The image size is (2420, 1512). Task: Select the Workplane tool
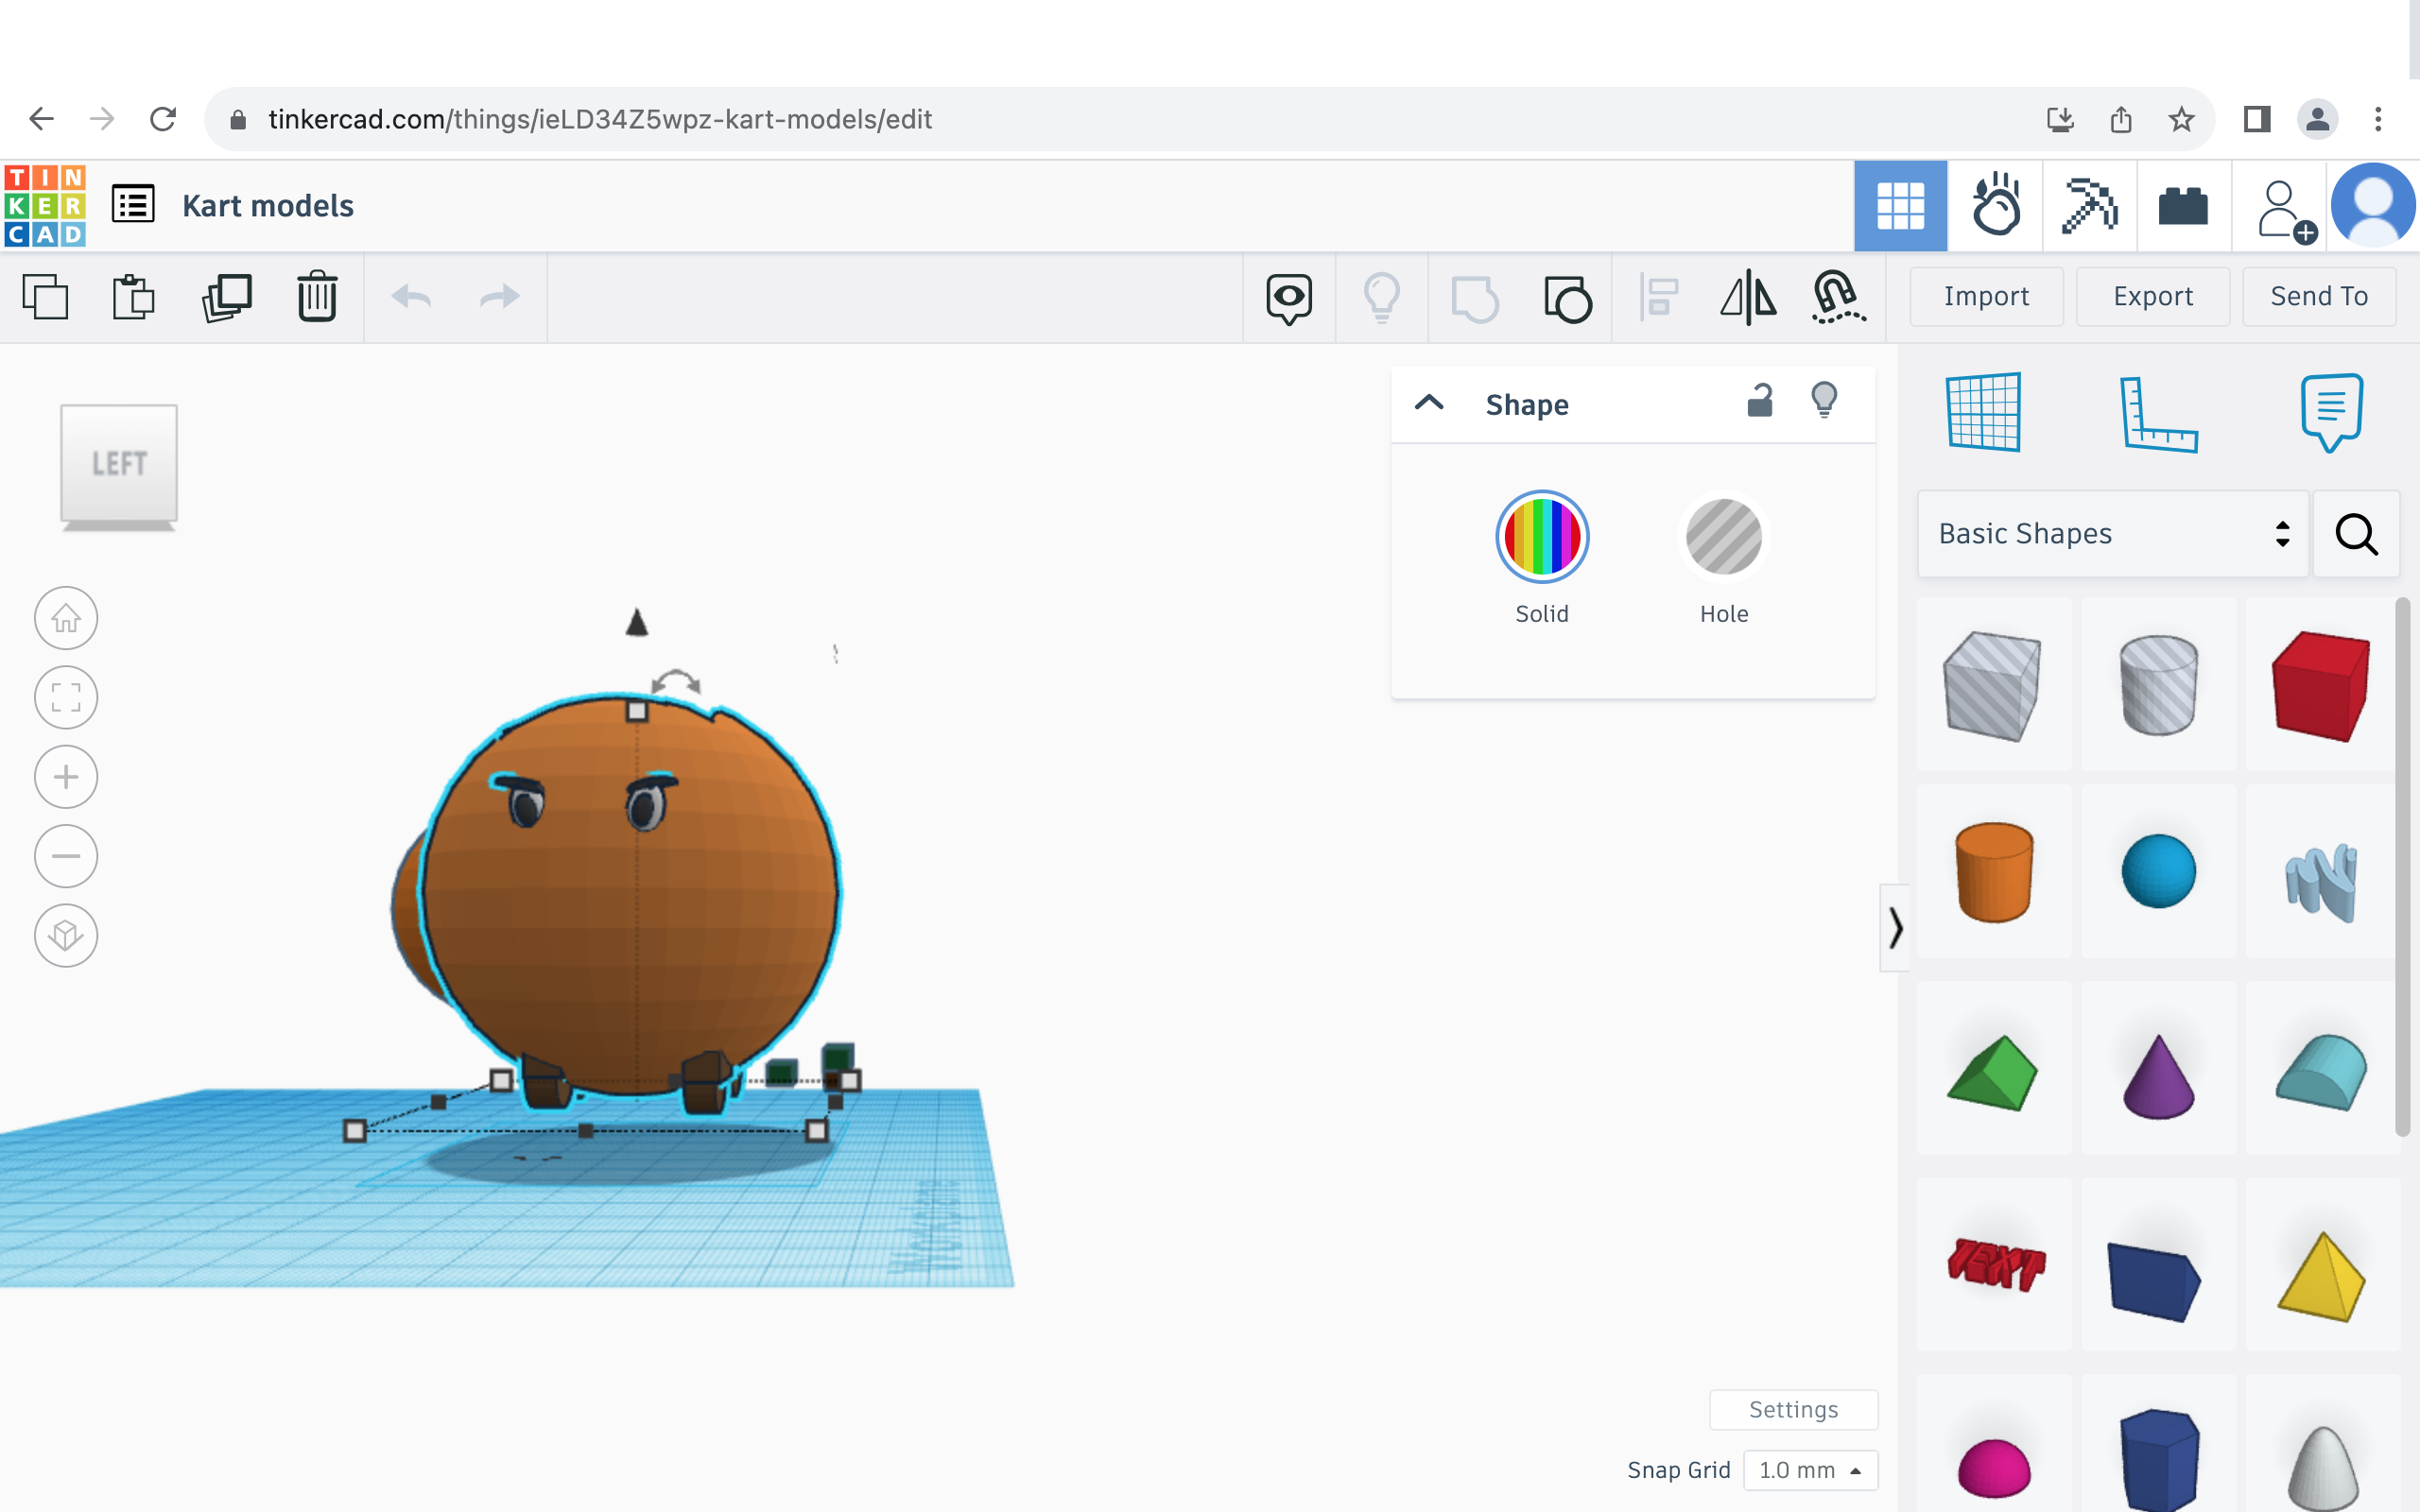coord(1984,412)
